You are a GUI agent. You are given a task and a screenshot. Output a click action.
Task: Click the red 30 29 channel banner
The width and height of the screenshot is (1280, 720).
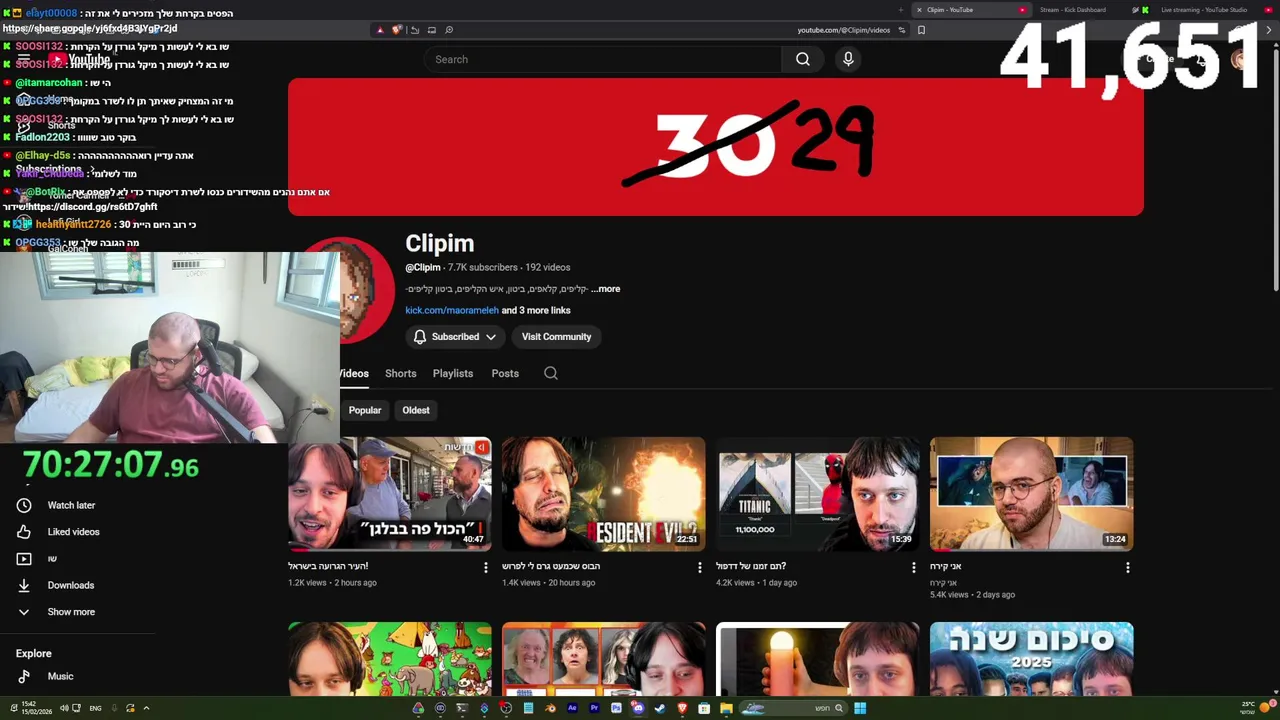coord(716,147)
